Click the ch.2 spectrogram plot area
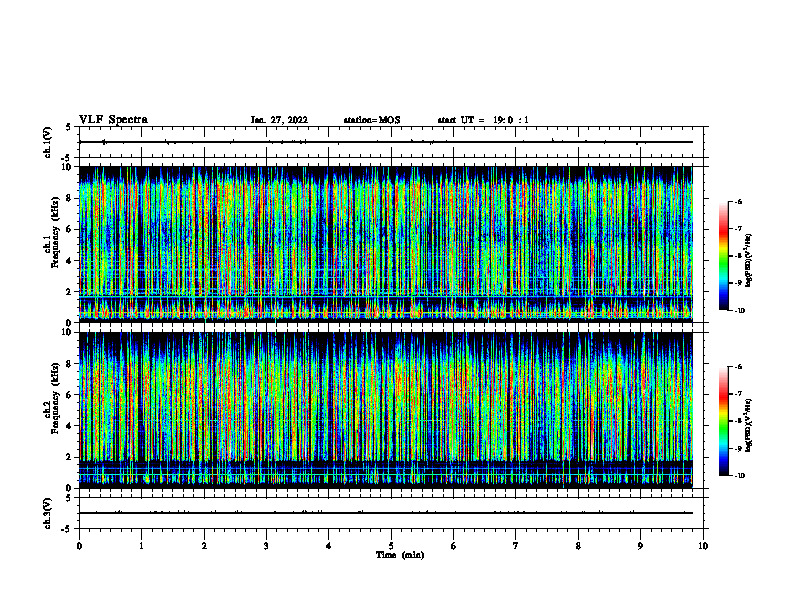The width and height of the screenshot is (792, 612). pyautogui.click(x=385, y=410)
